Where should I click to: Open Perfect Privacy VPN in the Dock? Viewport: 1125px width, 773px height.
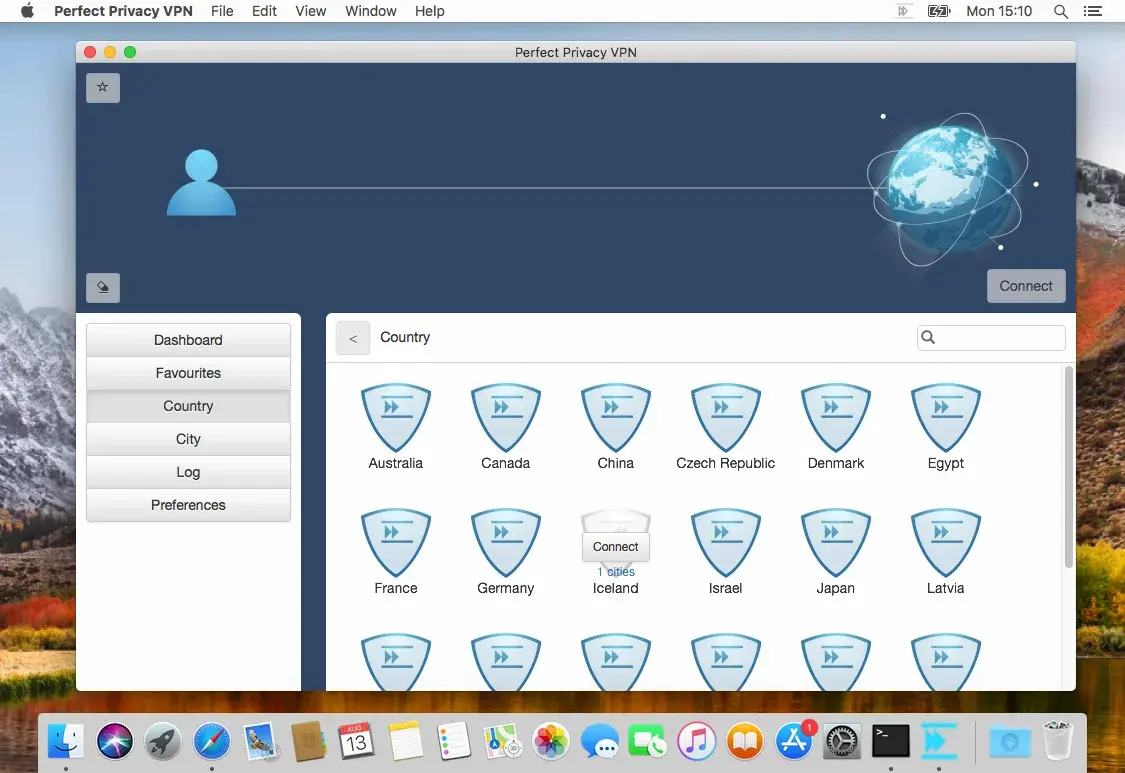(938, 741)
